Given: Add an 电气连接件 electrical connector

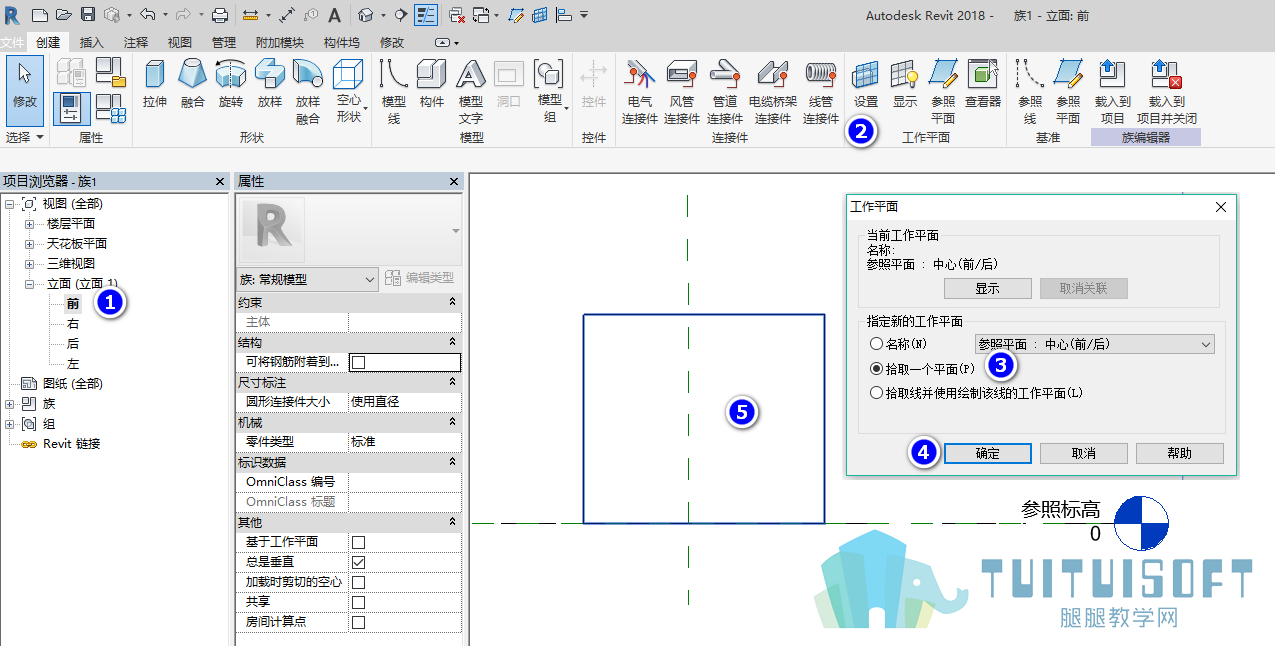Looking at the screenshot, I should point(640,91).
